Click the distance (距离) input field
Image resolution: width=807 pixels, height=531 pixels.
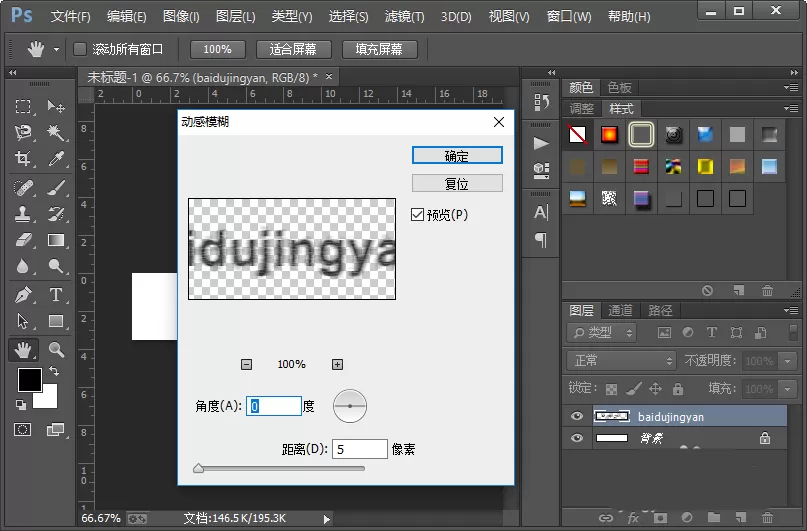[x=359, y=449]
